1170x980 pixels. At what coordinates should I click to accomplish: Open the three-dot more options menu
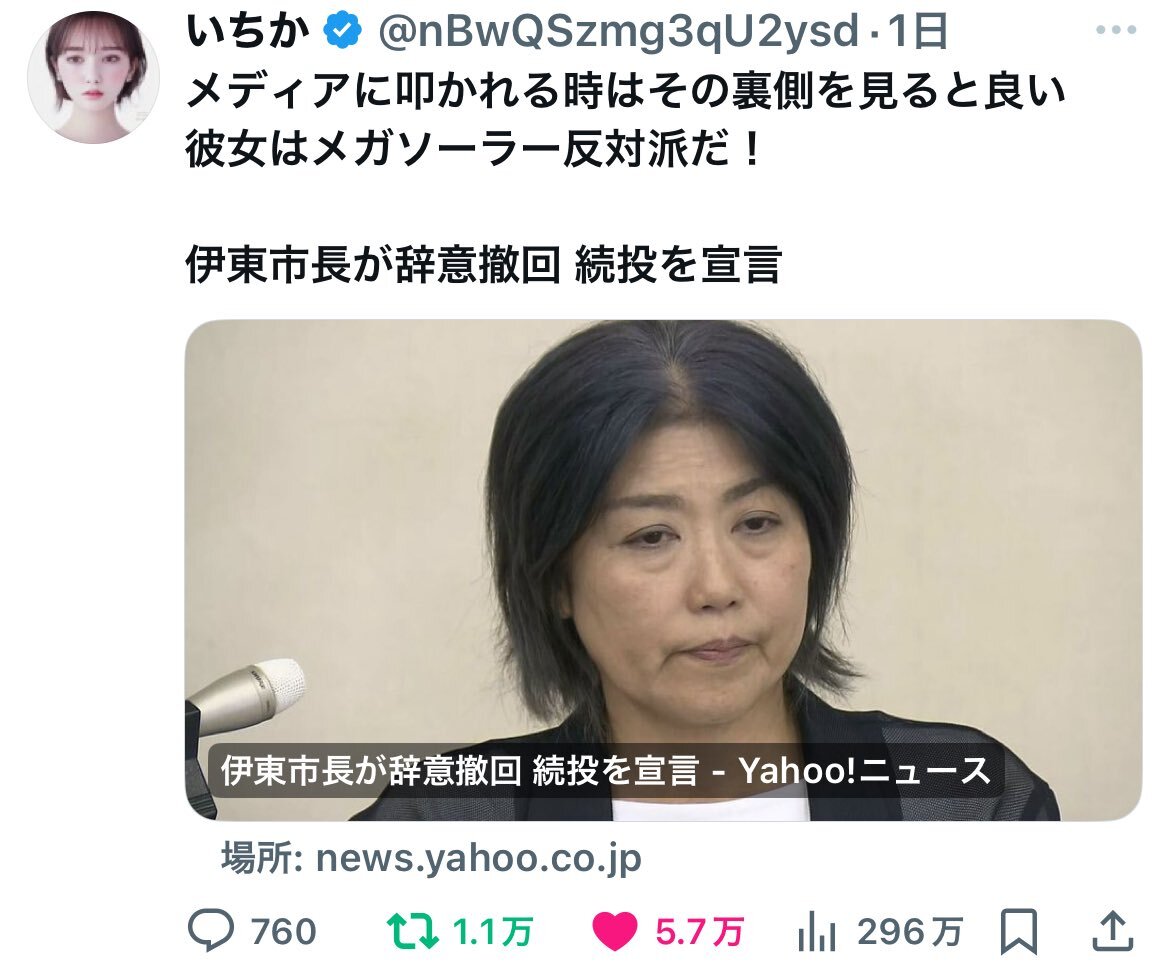(x=1116, y=31)
